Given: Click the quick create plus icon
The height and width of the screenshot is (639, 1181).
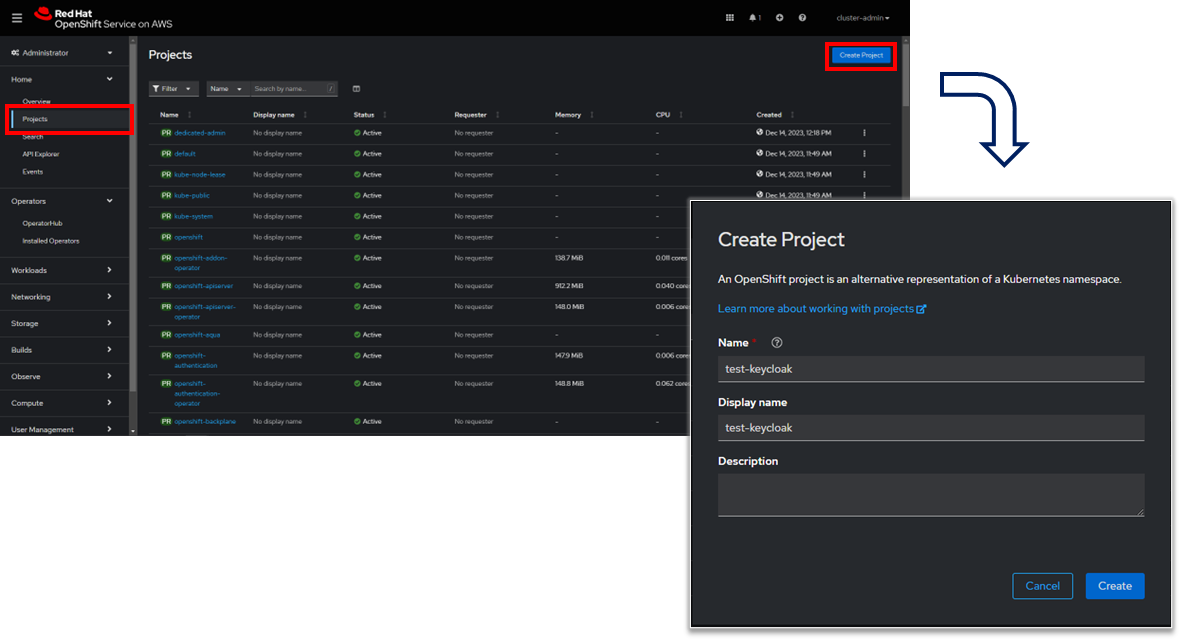Looking at the screenshot, I should click(x=779, y=17).
